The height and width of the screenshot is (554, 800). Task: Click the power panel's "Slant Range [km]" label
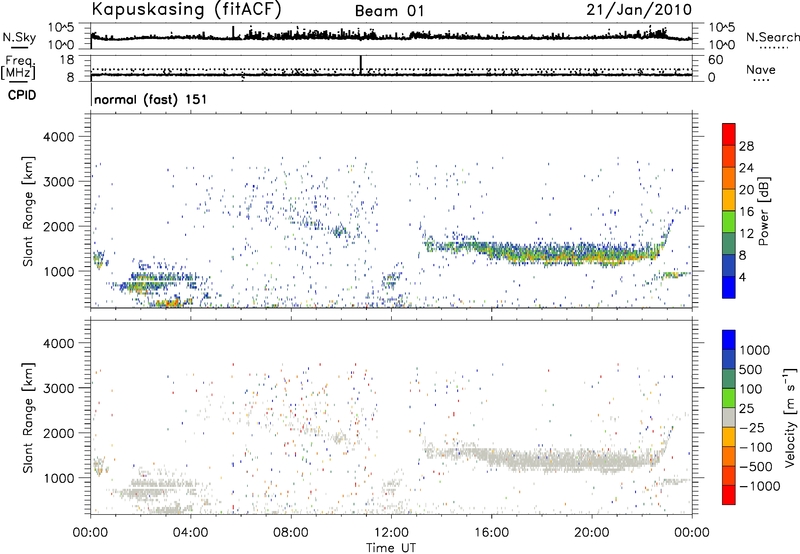pyautogui.click(x=28, y=211)
